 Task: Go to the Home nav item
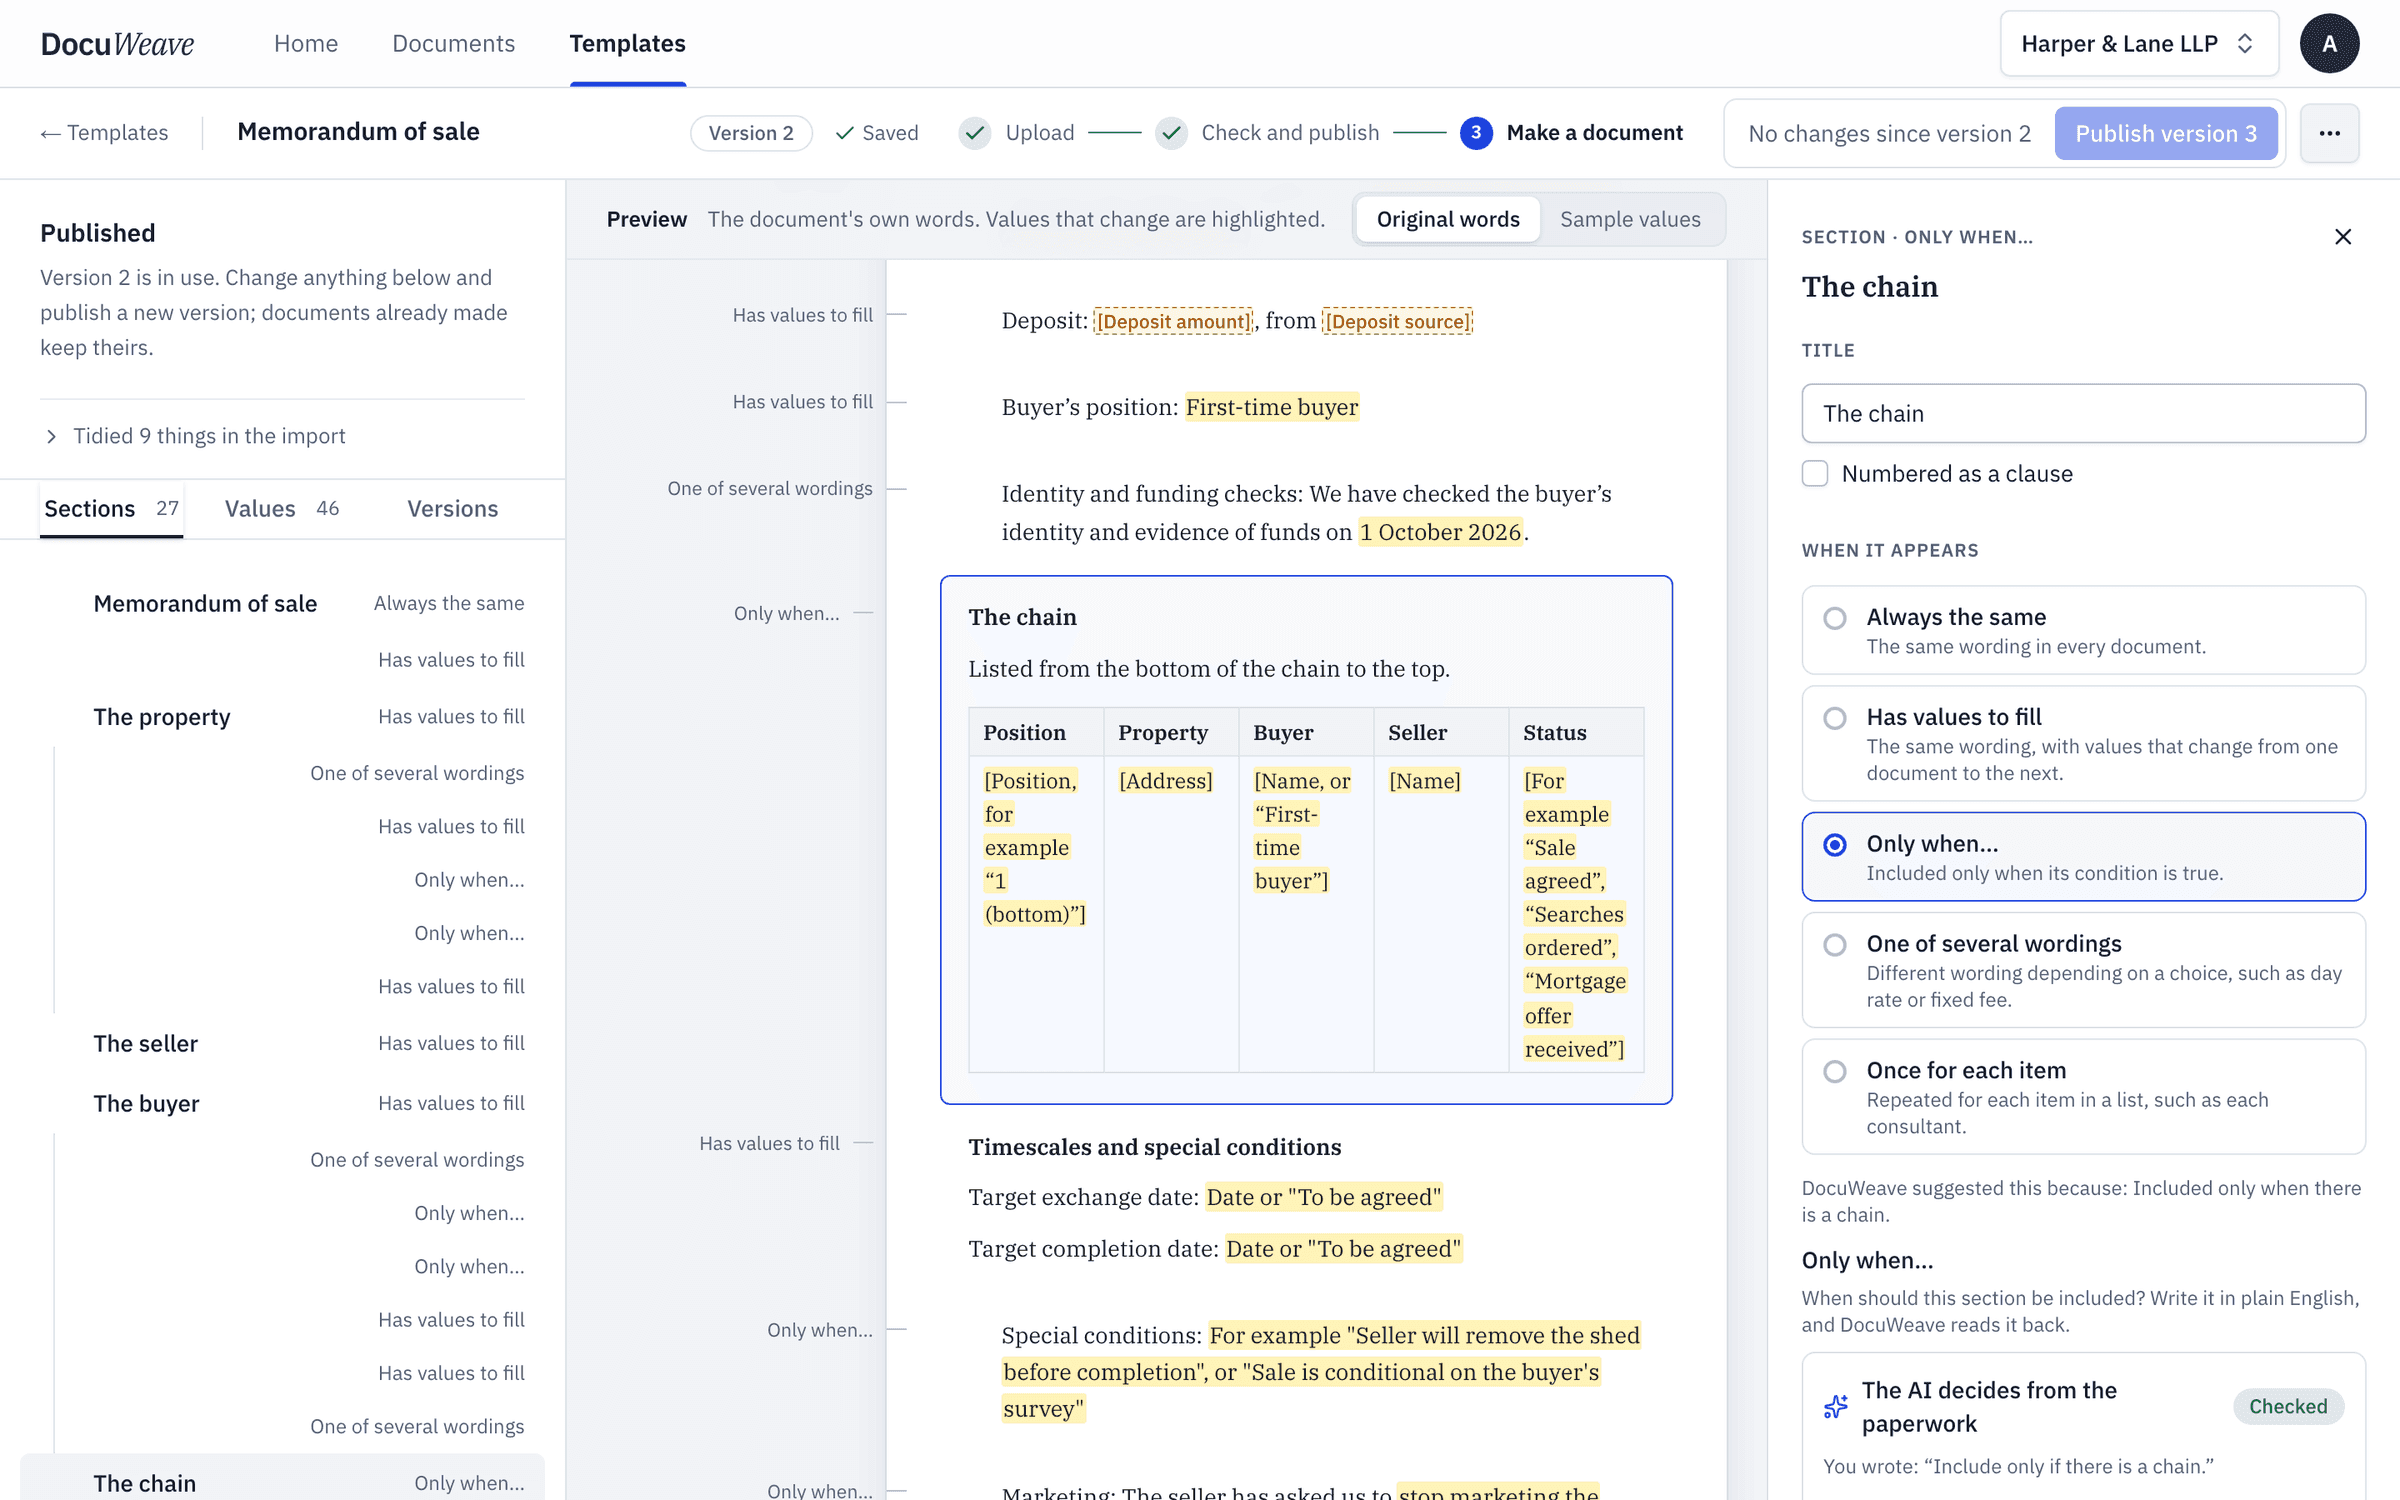point(306,44)
